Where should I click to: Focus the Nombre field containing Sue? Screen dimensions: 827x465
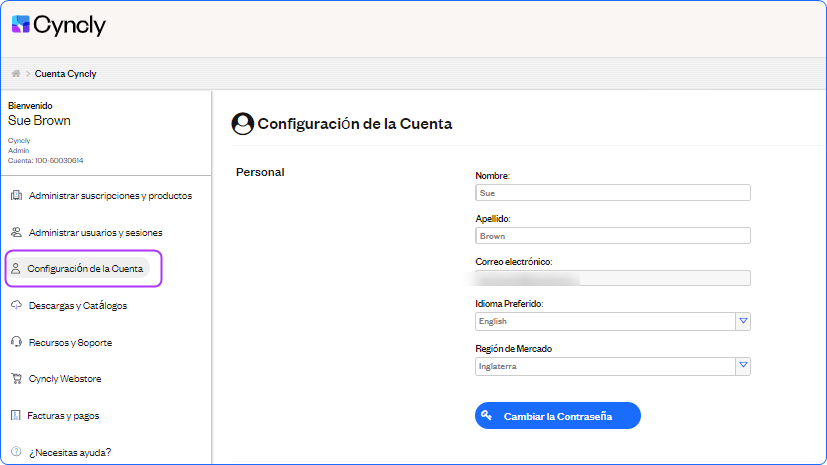click(x=613, y=193)
